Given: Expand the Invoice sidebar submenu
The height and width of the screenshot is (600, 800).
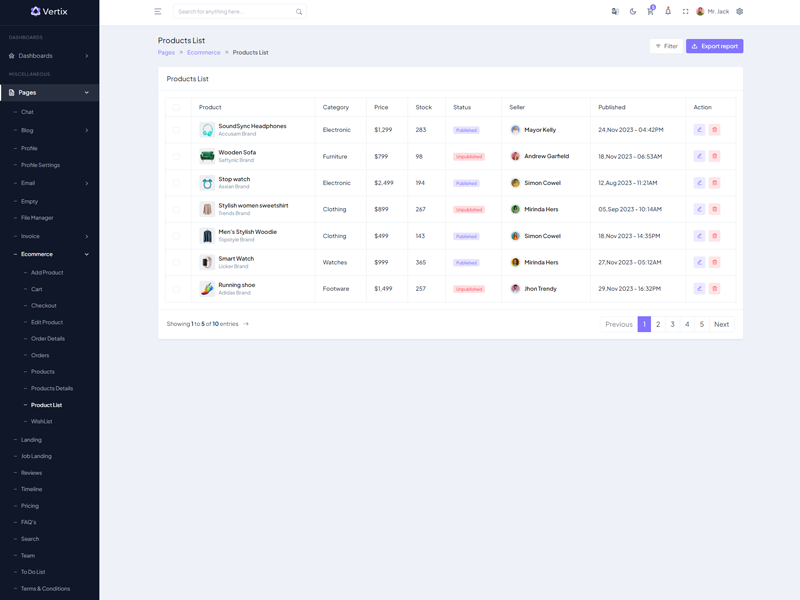Looking at the screenshot, I should pos(50,236).
